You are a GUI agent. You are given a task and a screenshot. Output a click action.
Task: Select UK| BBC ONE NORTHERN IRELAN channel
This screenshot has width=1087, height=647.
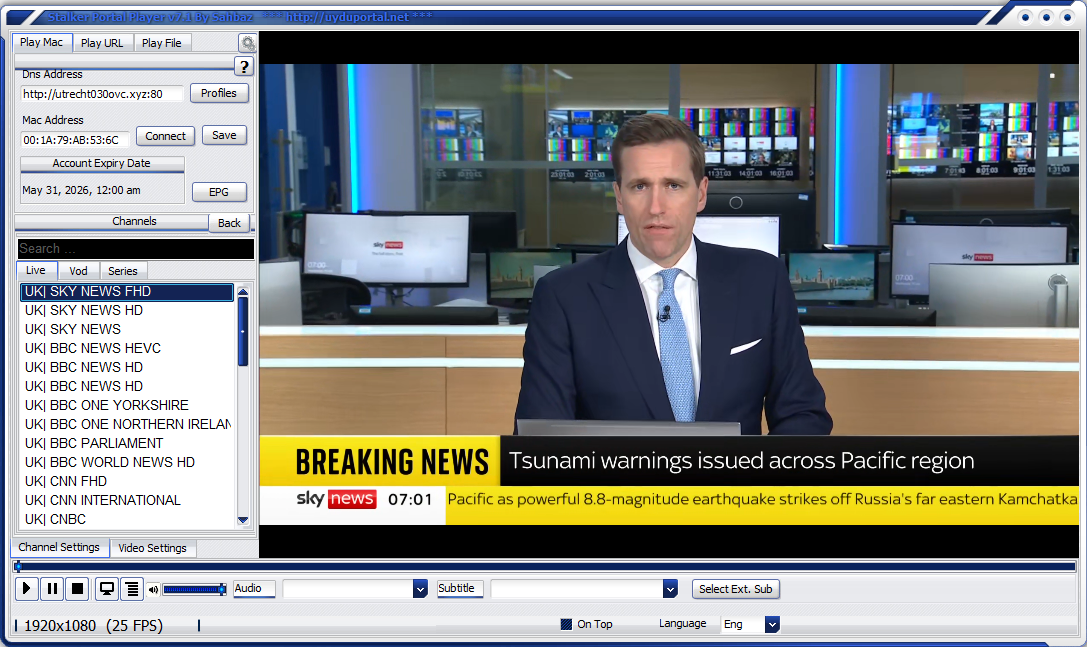[127, 424]
